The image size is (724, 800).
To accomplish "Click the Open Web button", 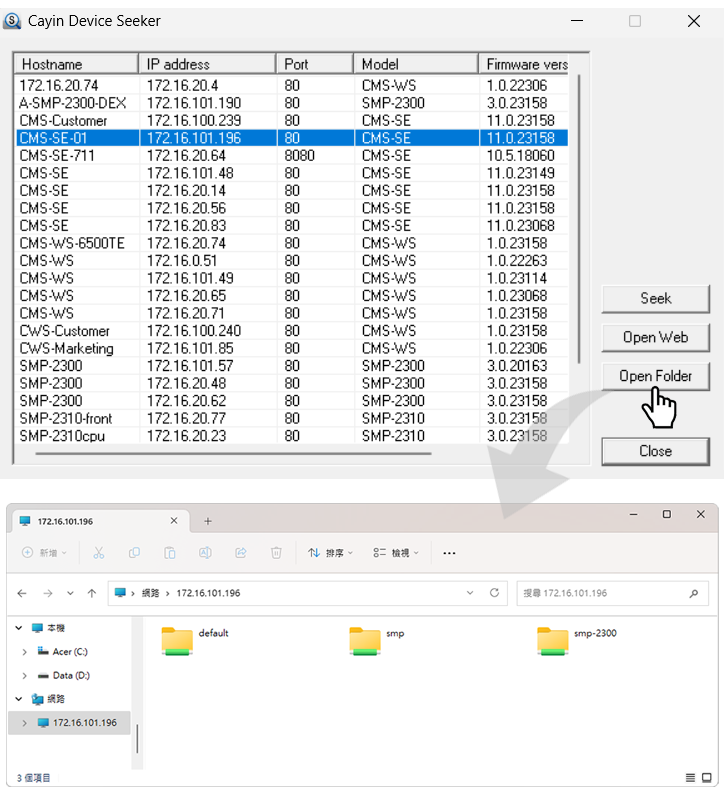I will (656, 338).
